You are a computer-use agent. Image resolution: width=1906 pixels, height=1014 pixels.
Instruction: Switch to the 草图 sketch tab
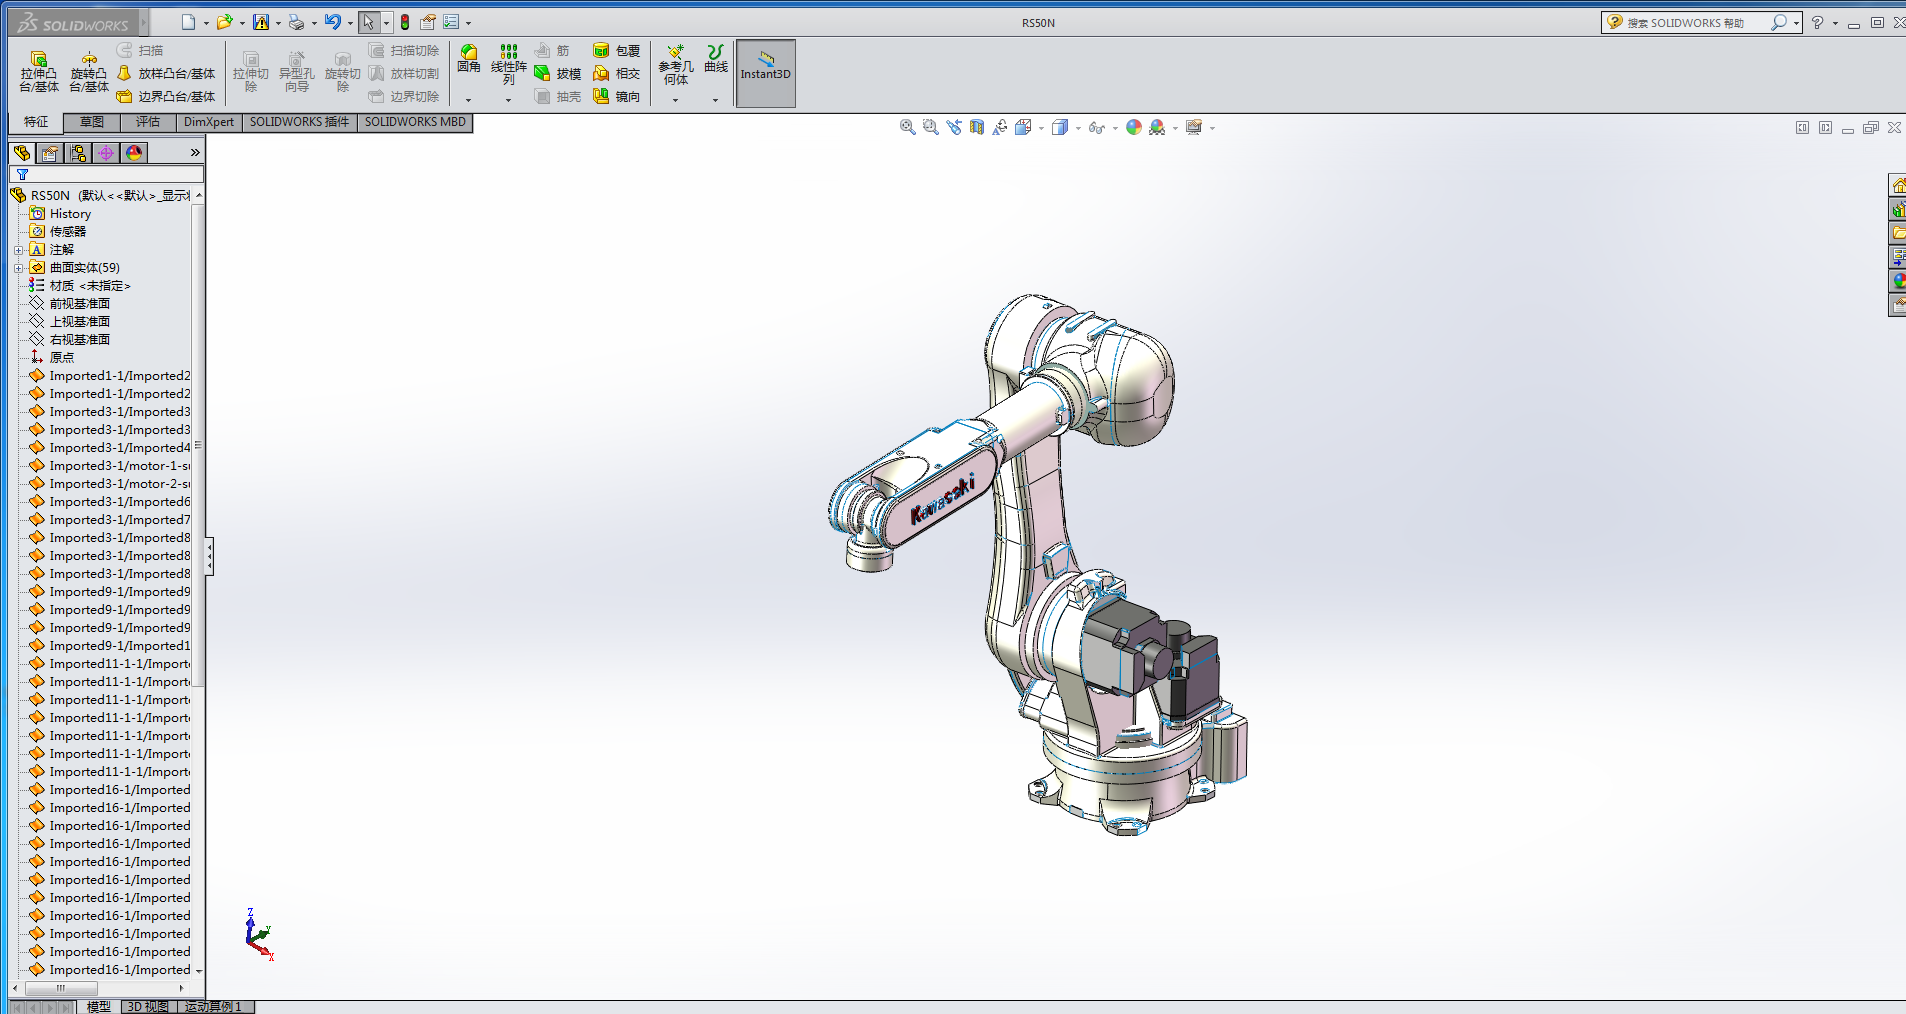[91, 122]
